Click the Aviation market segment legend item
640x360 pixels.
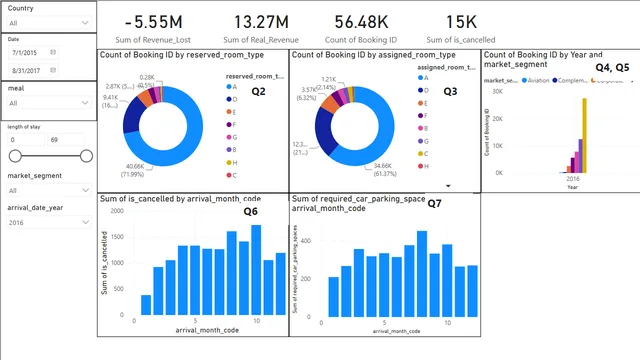536,80
